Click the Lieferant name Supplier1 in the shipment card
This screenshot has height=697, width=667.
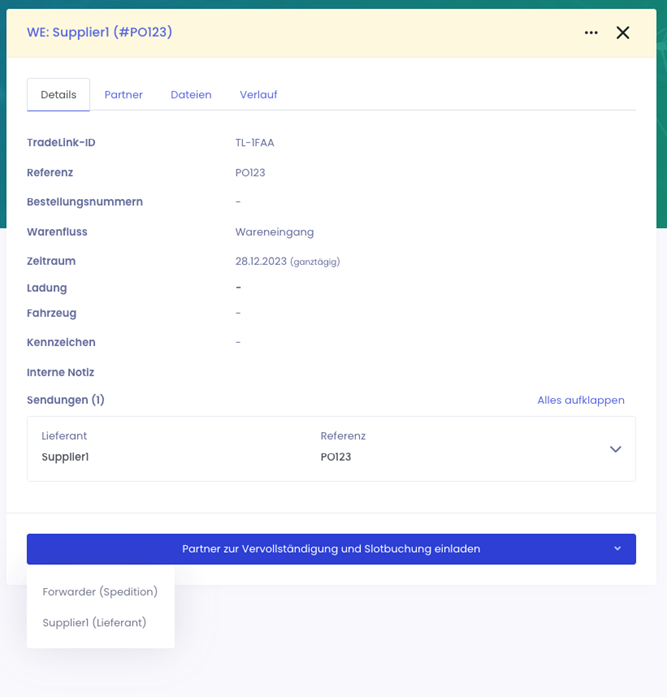[65, 457]
